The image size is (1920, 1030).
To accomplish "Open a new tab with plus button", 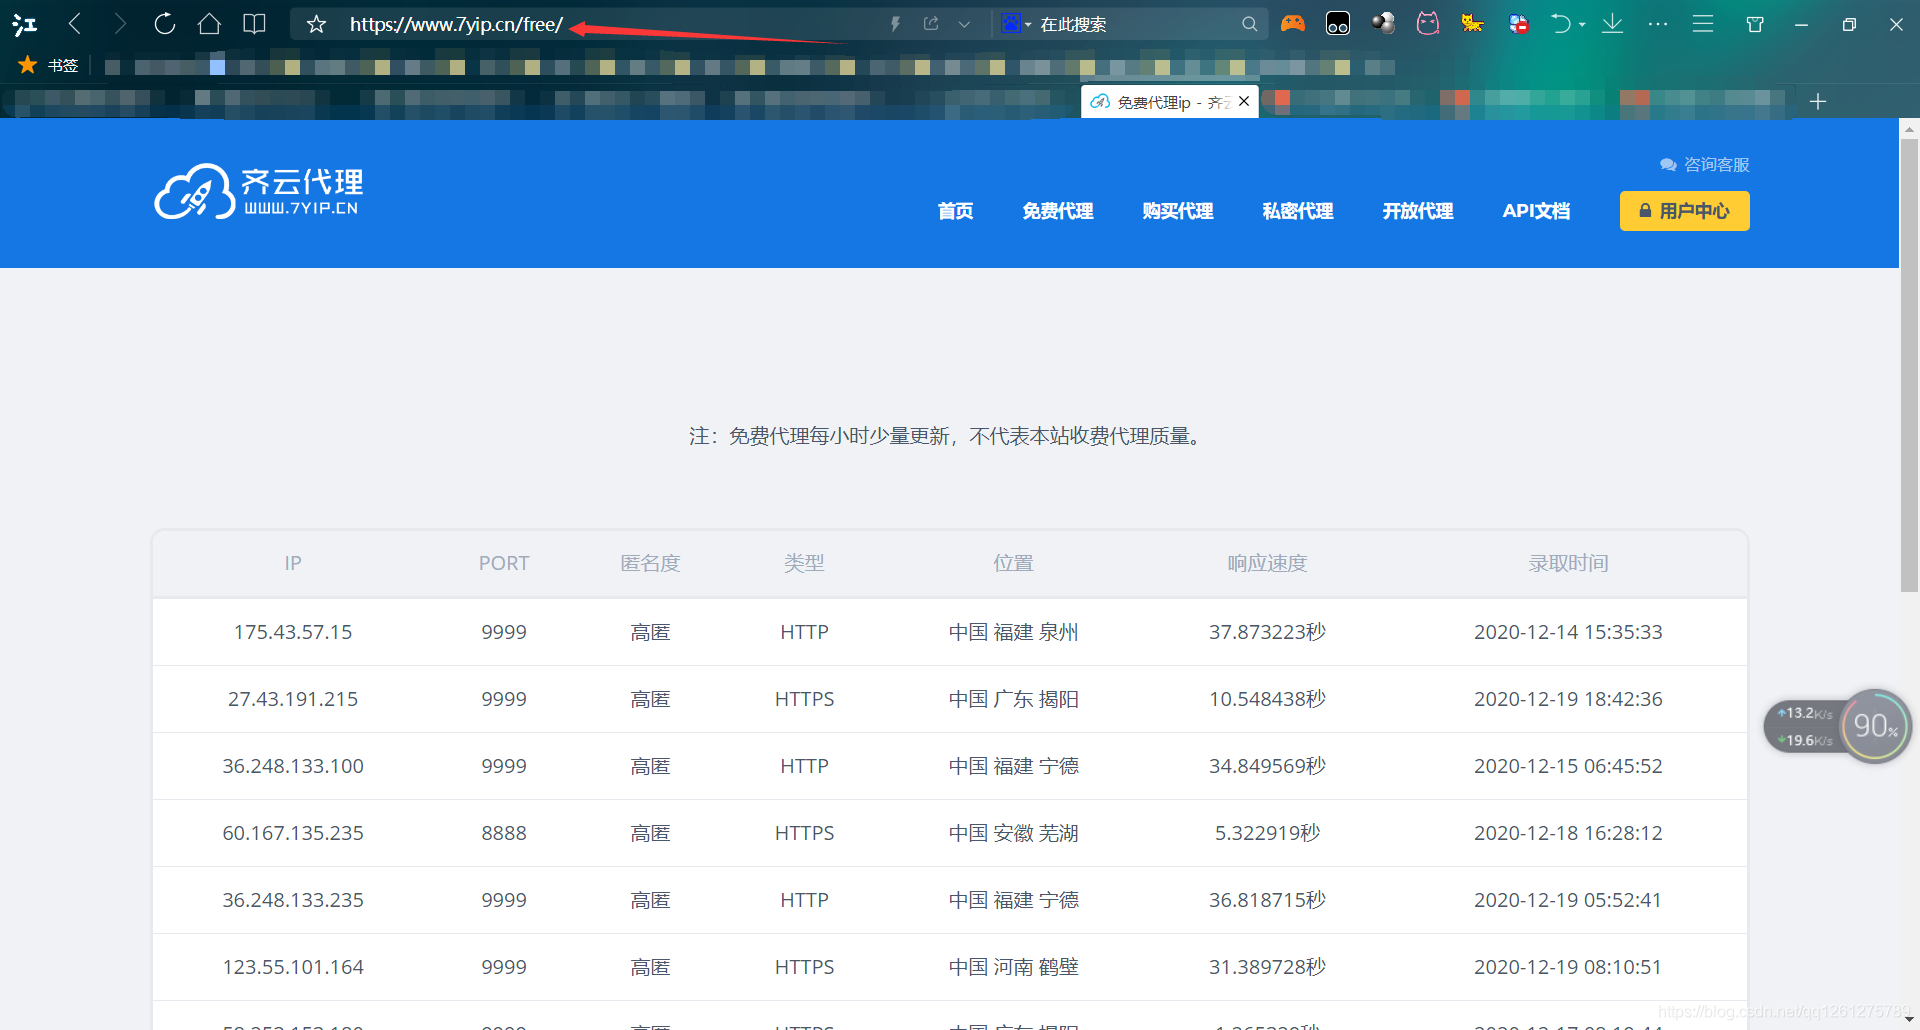I will point(1818,101).
